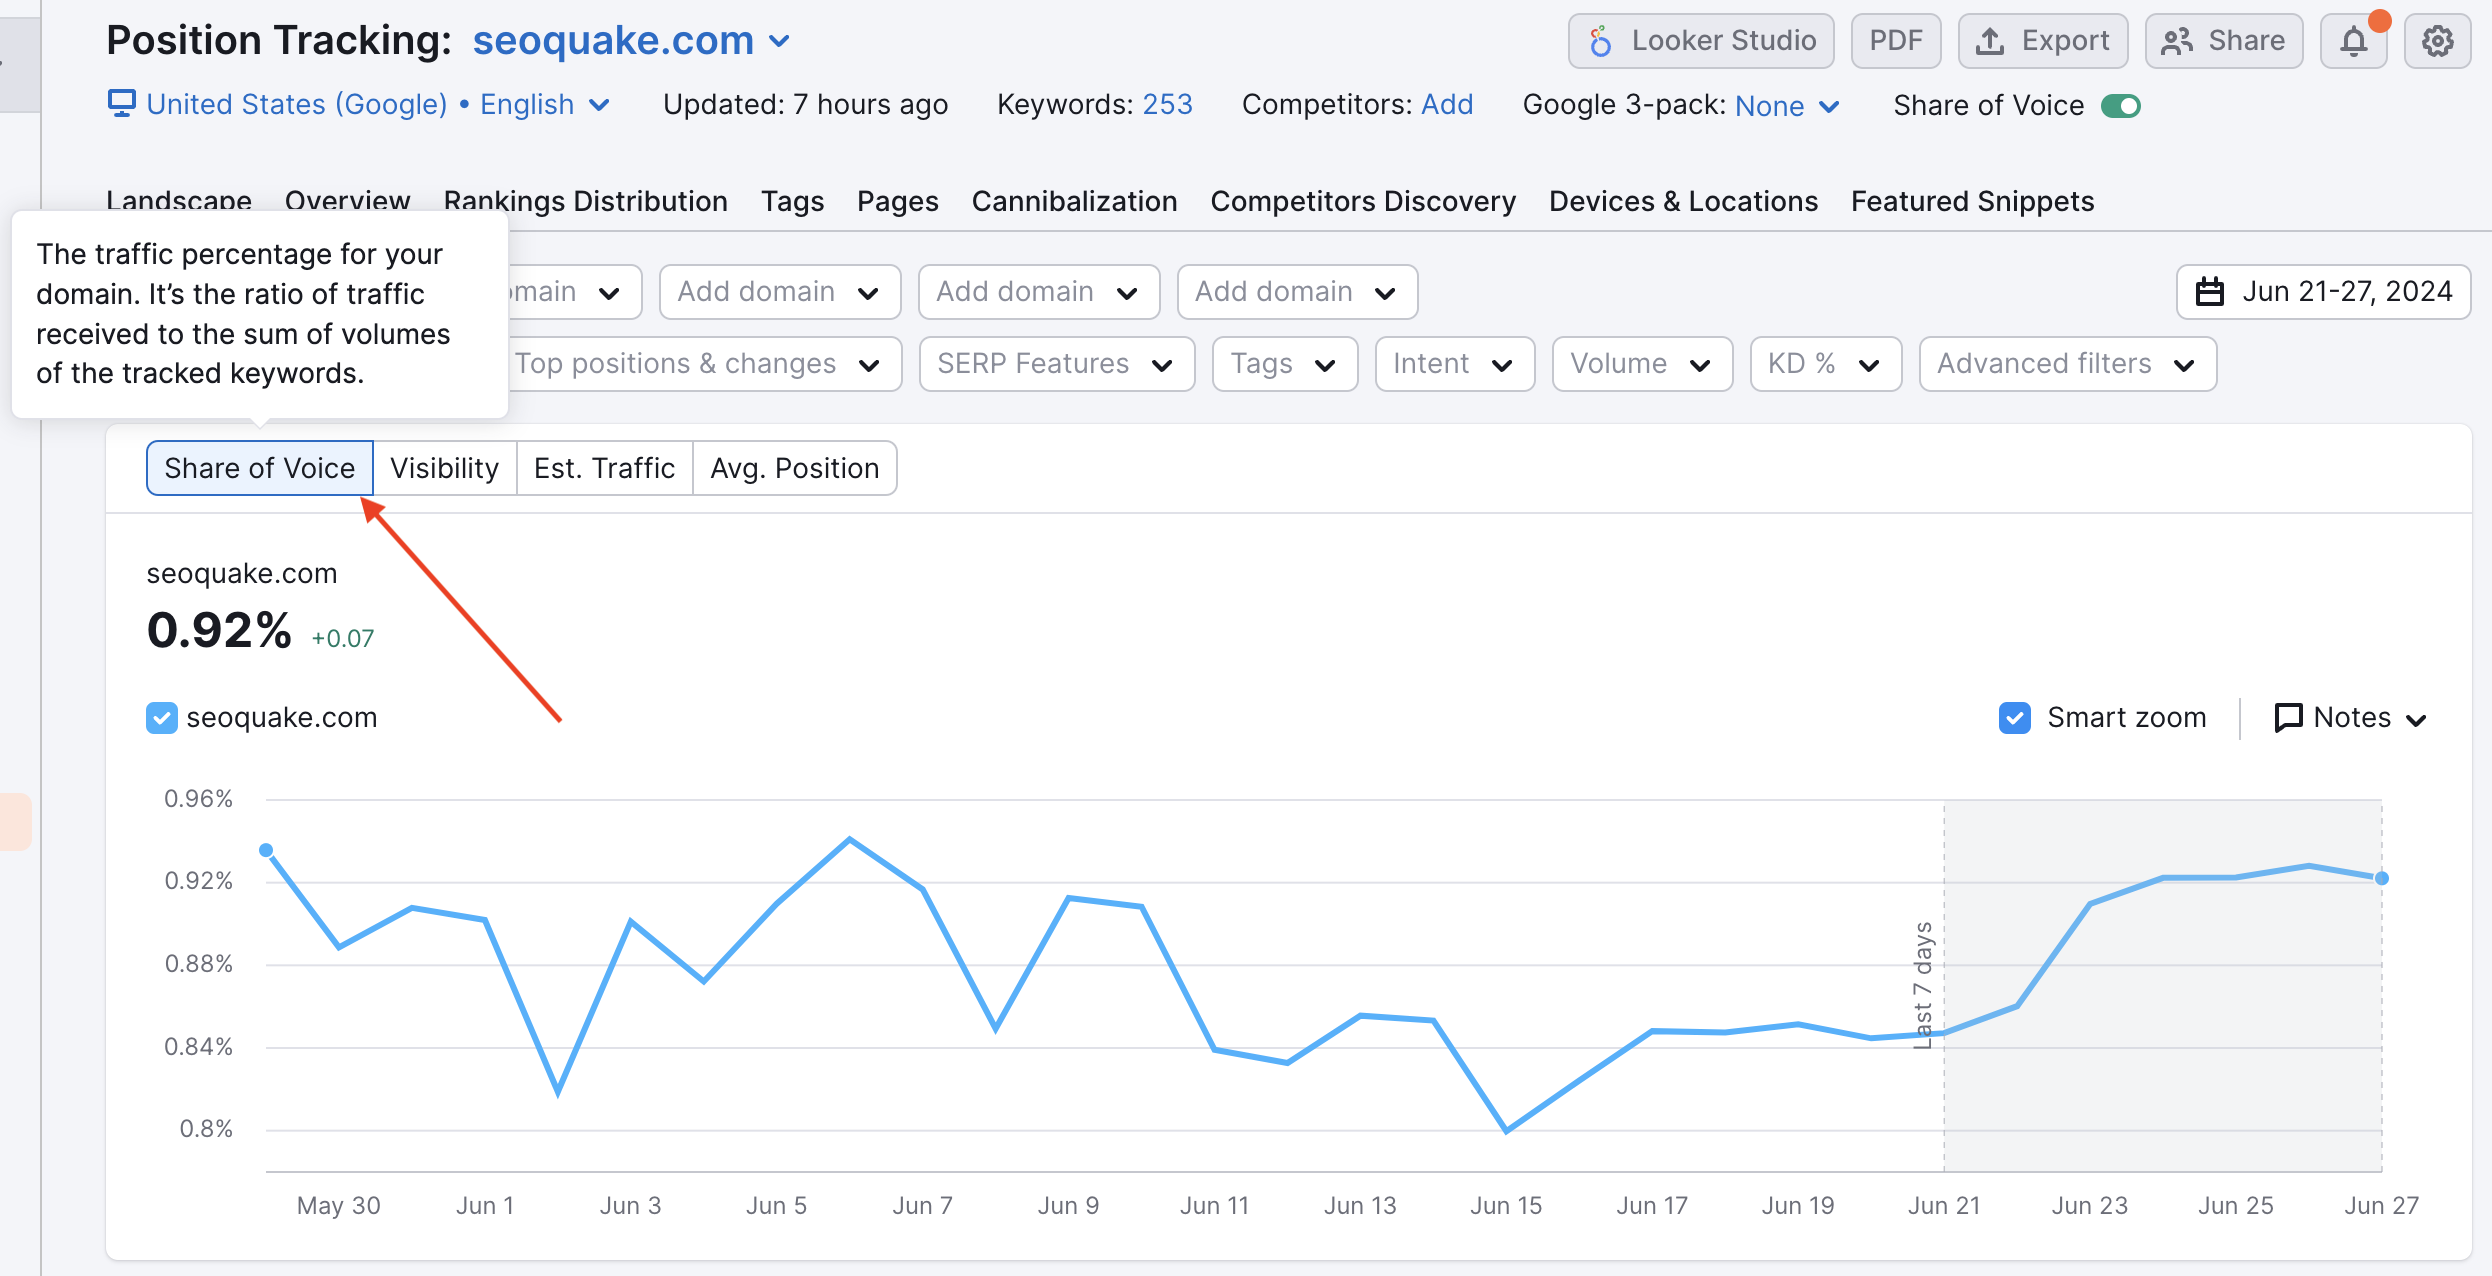Screen dimensions: 2492x1276
Task: Expand the seoquake.com project dropdown chevron
Action: pos(780,42)
